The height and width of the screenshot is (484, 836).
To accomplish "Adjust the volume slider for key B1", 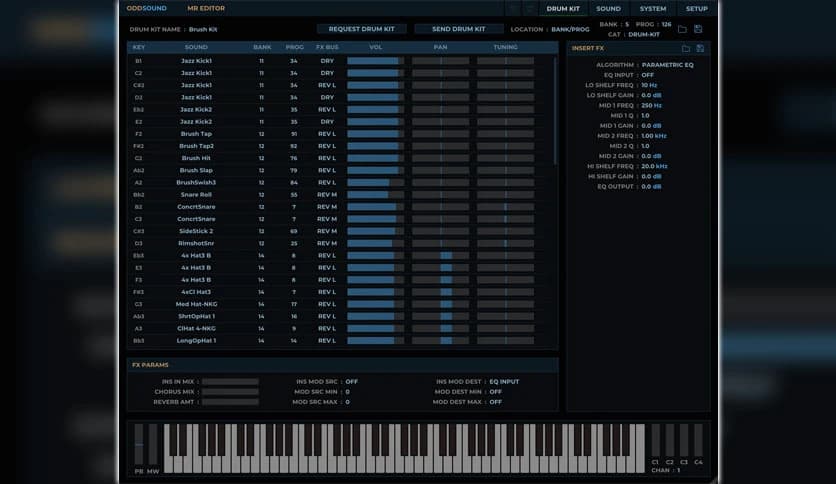I will [x=375, y=61].
